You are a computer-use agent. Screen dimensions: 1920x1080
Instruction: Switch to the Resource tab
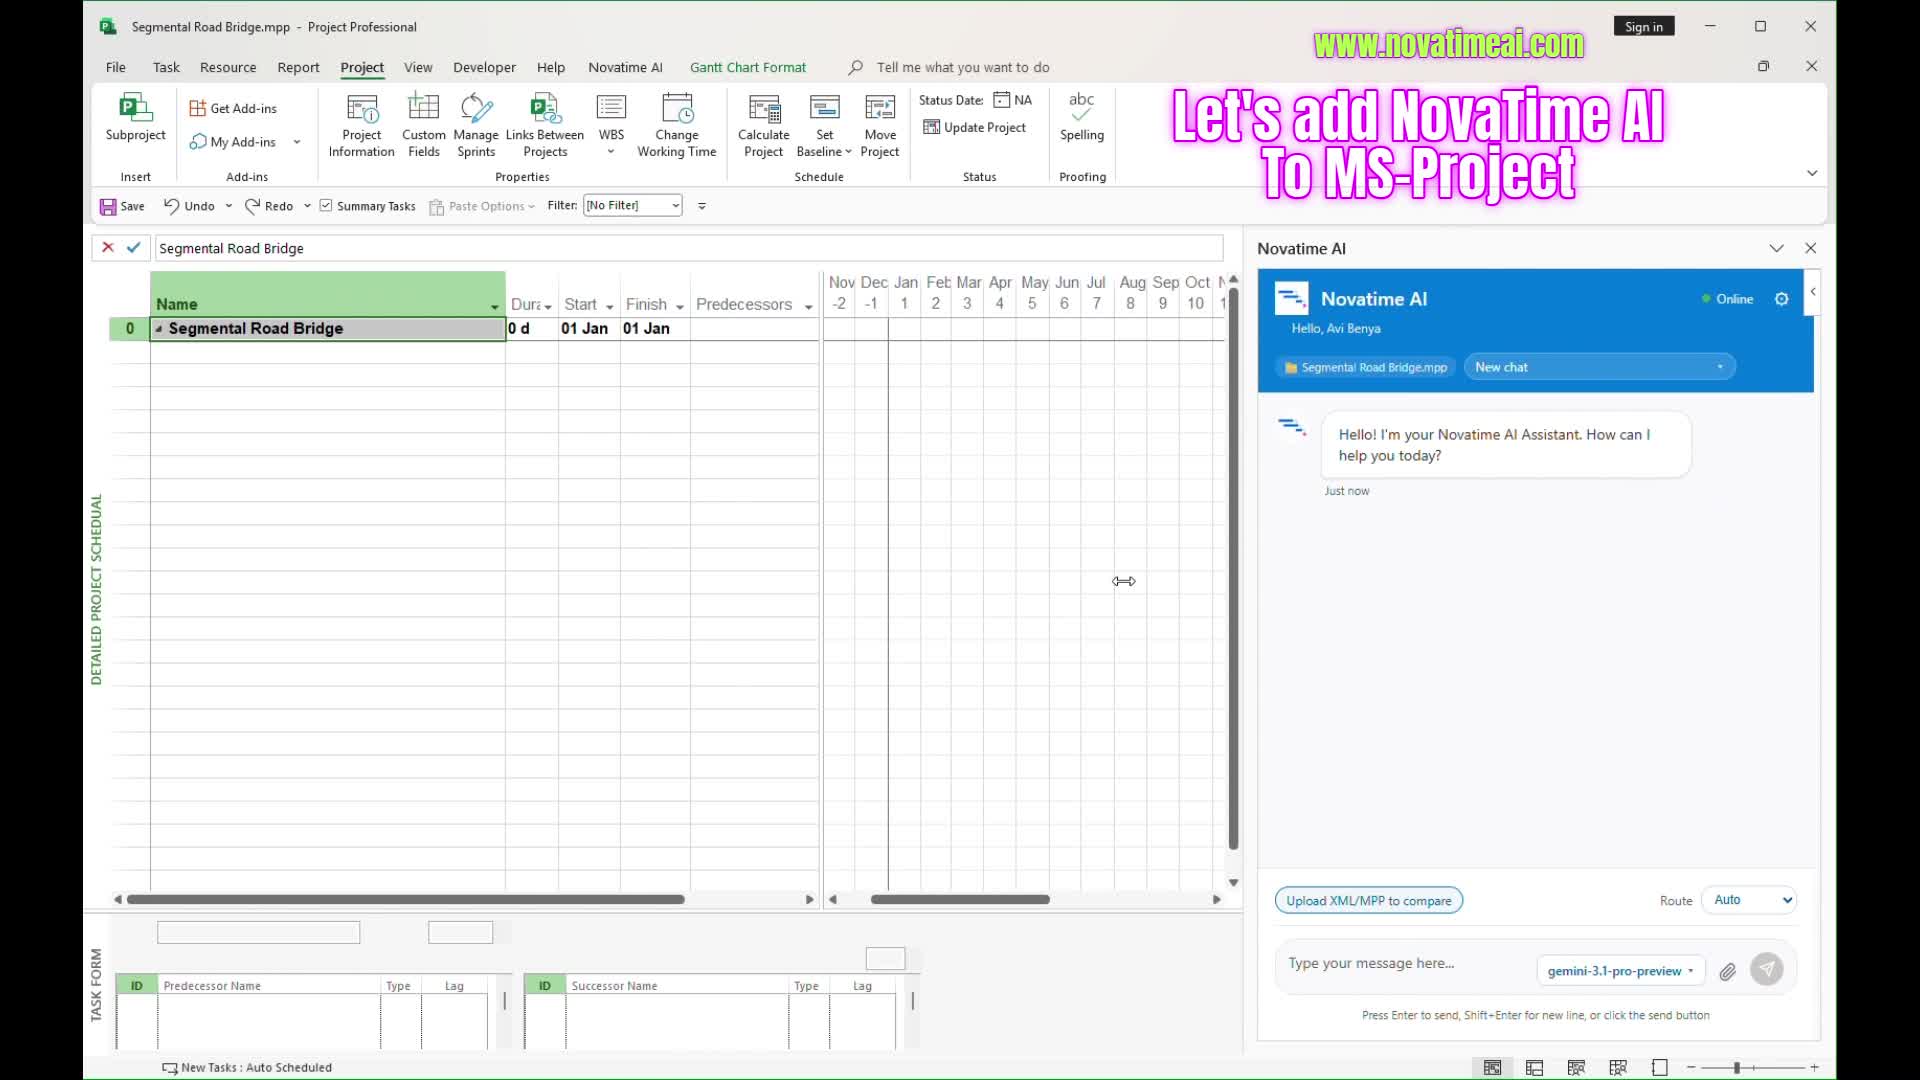coord(228,67)
